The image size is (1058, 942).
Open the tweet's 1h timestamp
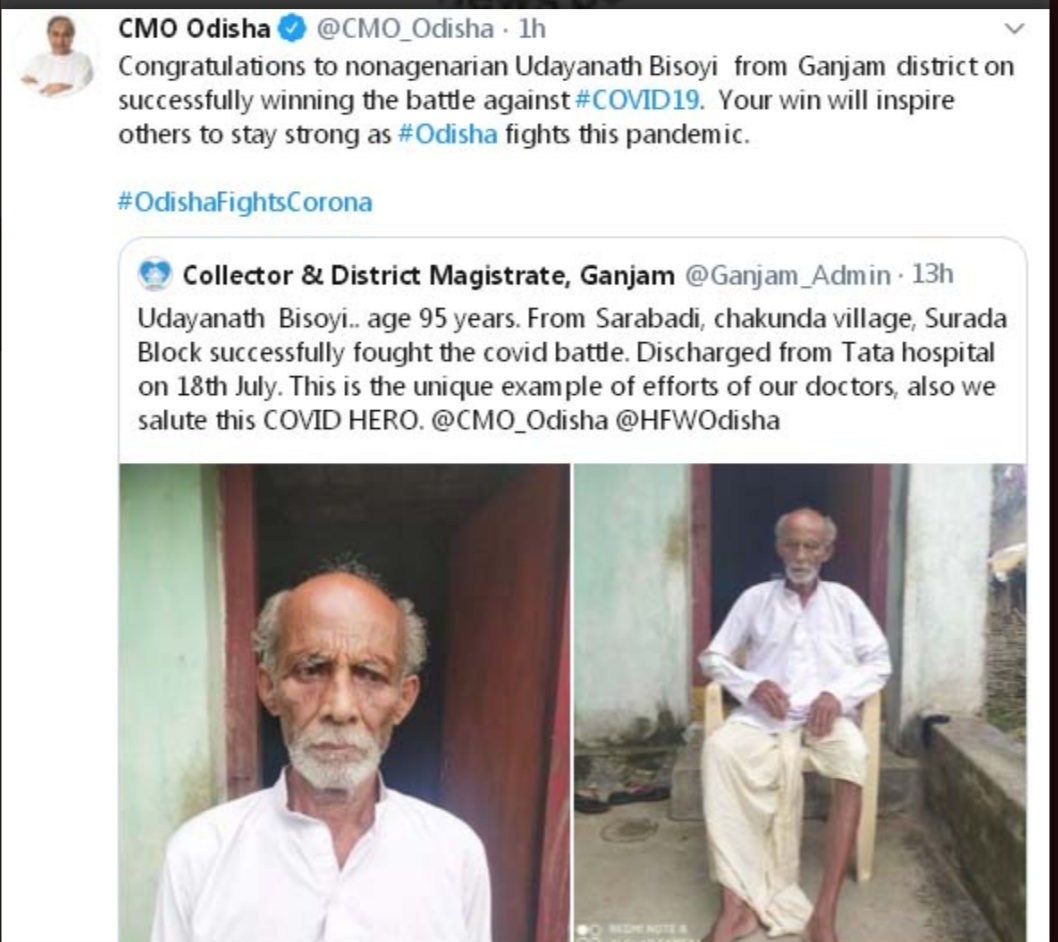click(532, 29)
